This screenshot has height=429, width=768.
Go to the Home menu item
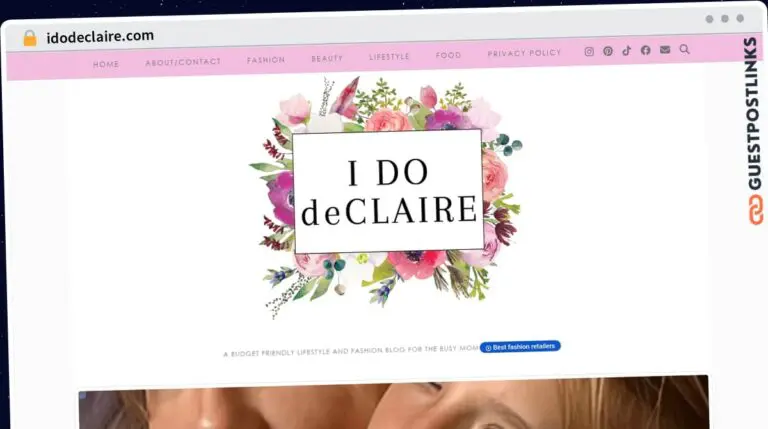tap(106, 64)
